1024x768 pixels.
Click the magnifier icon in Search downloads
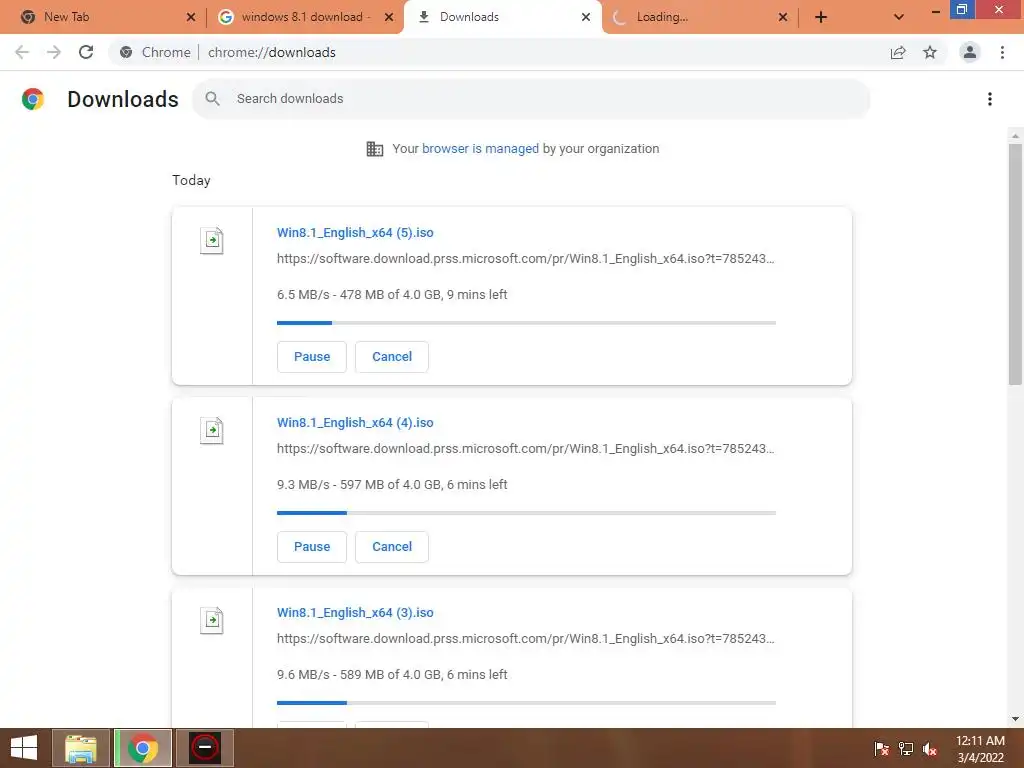point(212,99)
